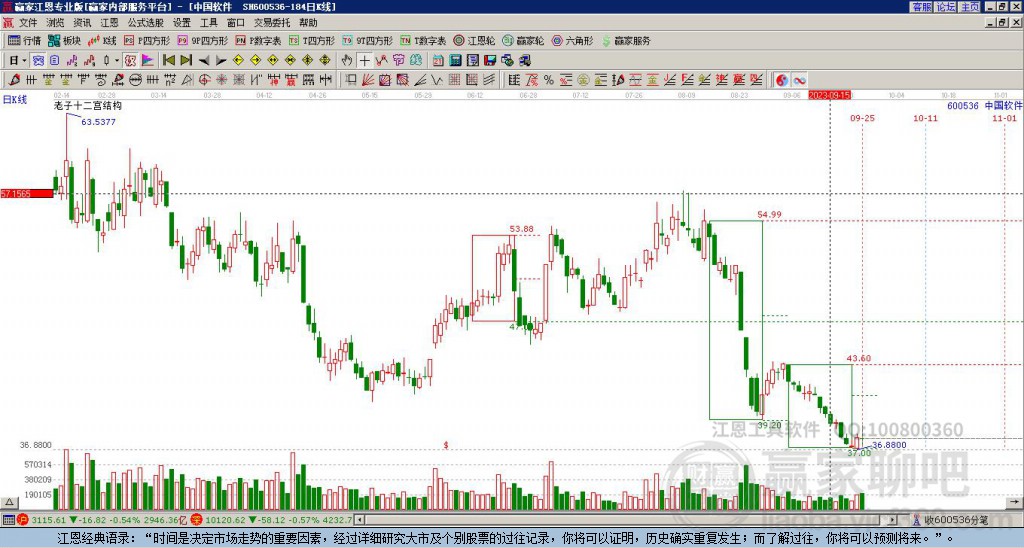Click the 主页 homepage link
The height and width of the screenshot is (548, 1024).
(970, 7)
